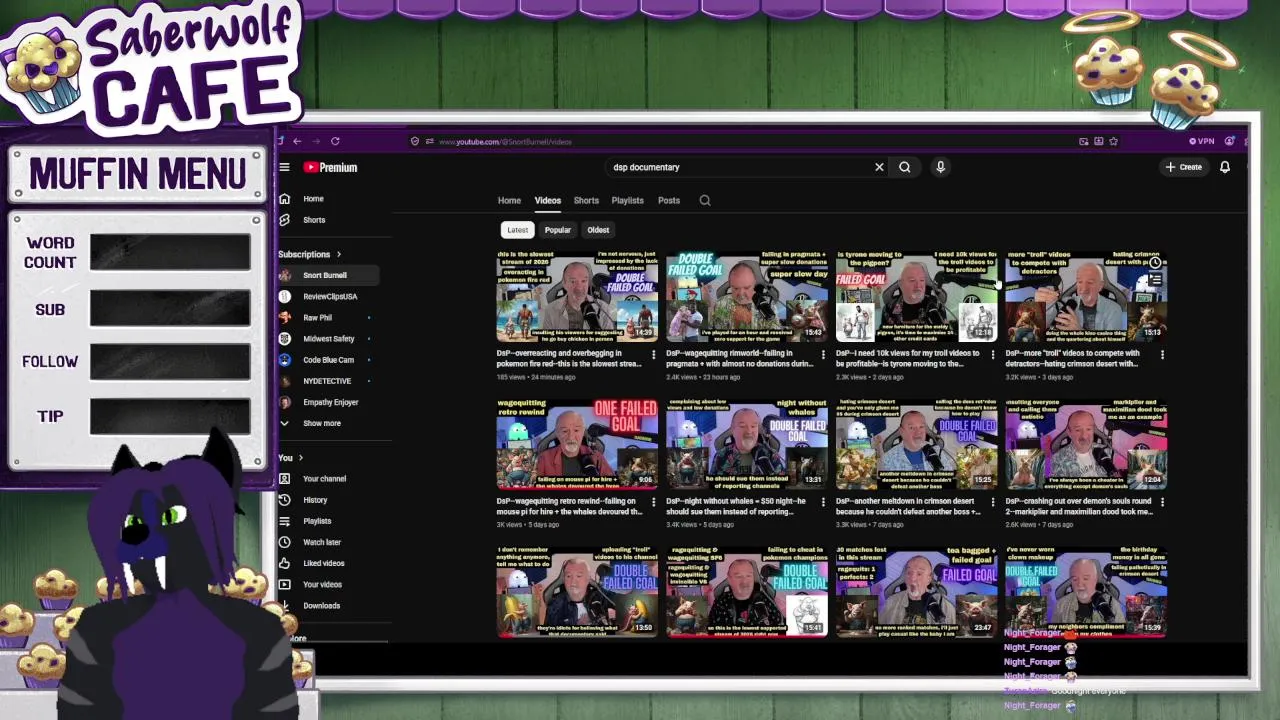Open the Posts tab

[x=668, y=200]
